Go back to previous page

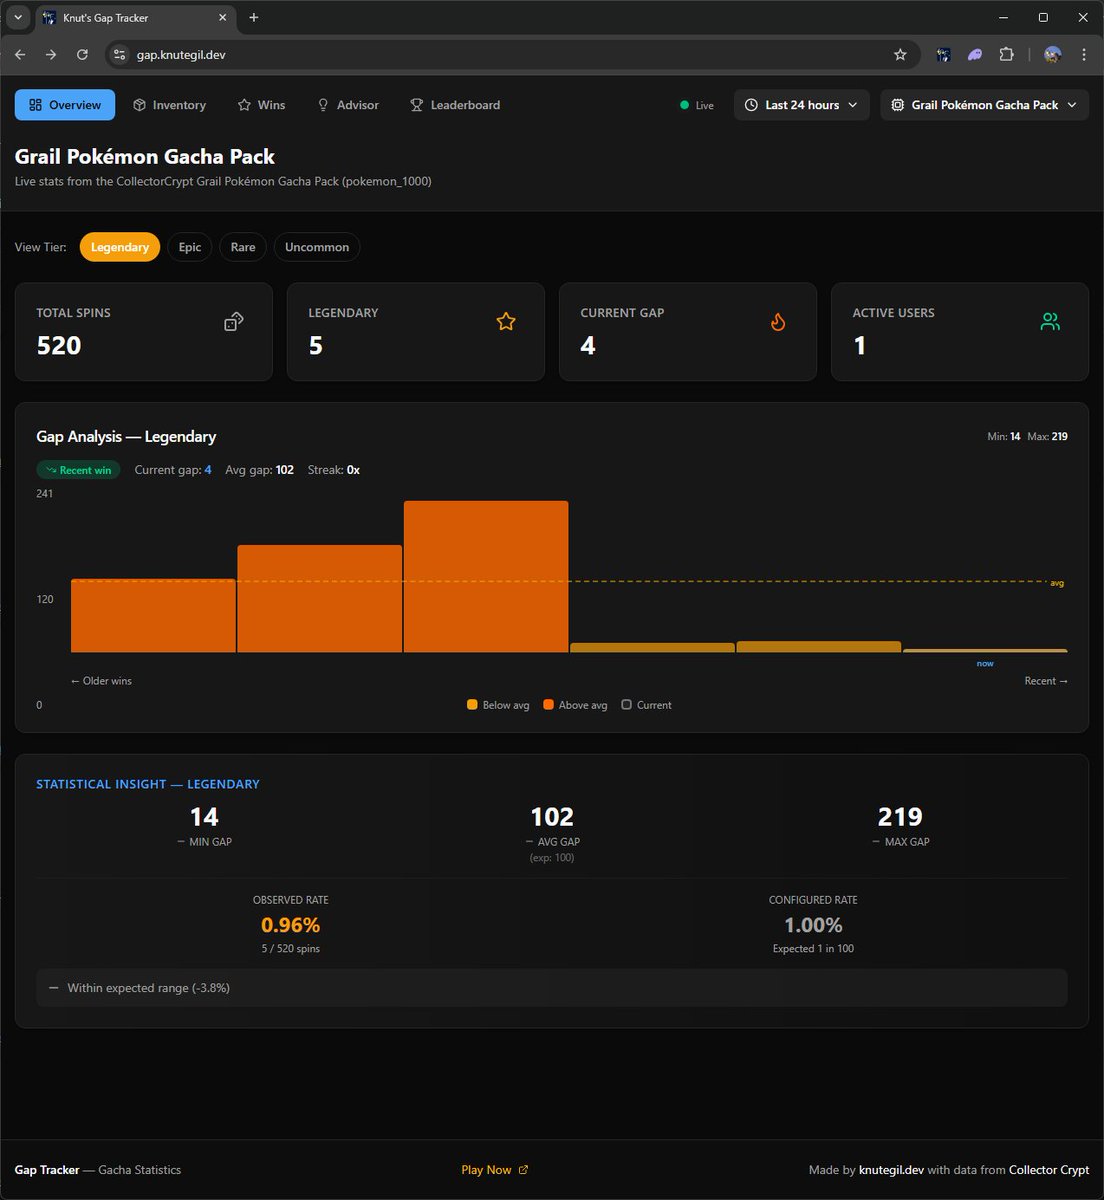point(20,54)
